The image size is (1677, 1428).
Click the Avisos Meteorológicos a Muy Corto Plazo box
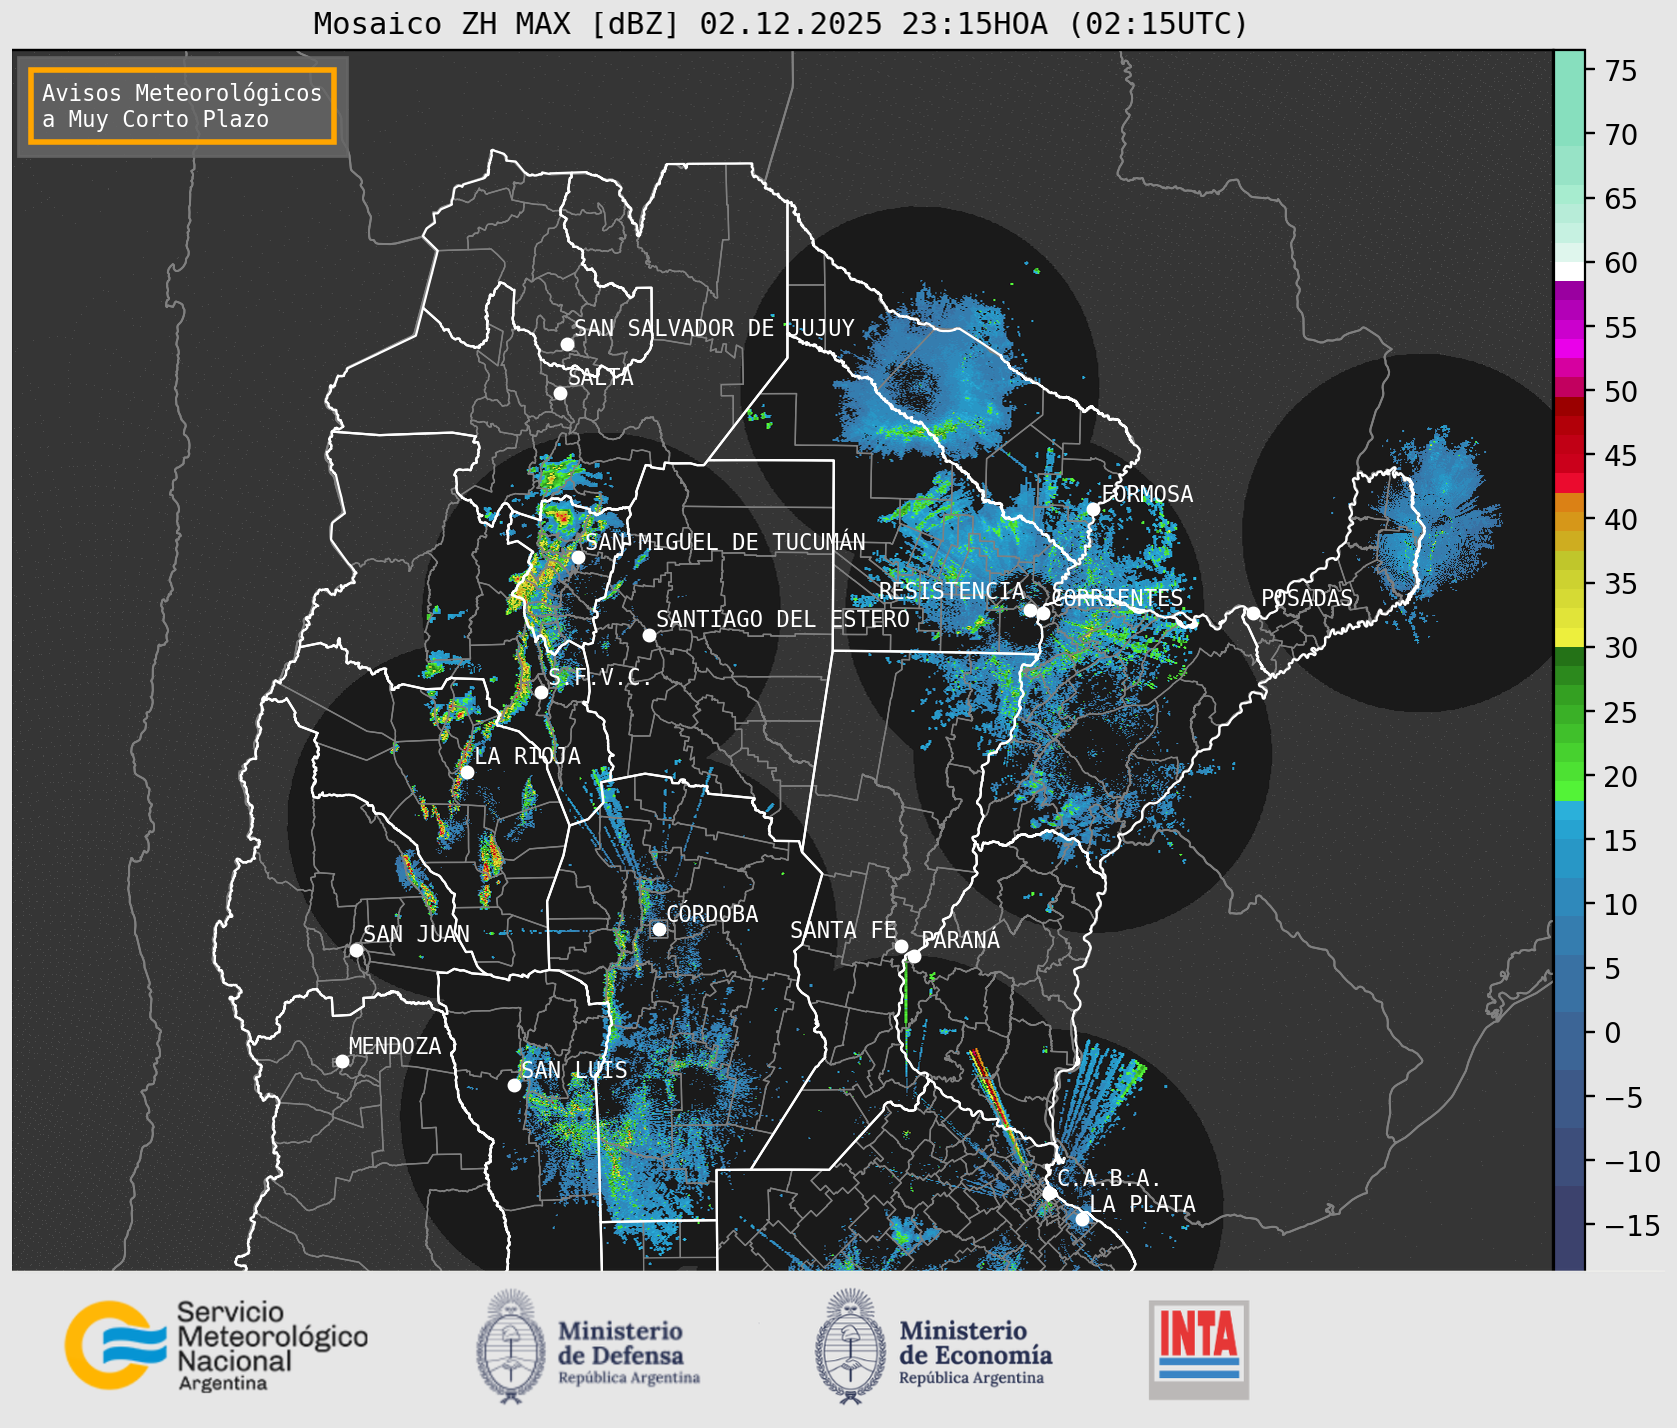click(182, 107)
